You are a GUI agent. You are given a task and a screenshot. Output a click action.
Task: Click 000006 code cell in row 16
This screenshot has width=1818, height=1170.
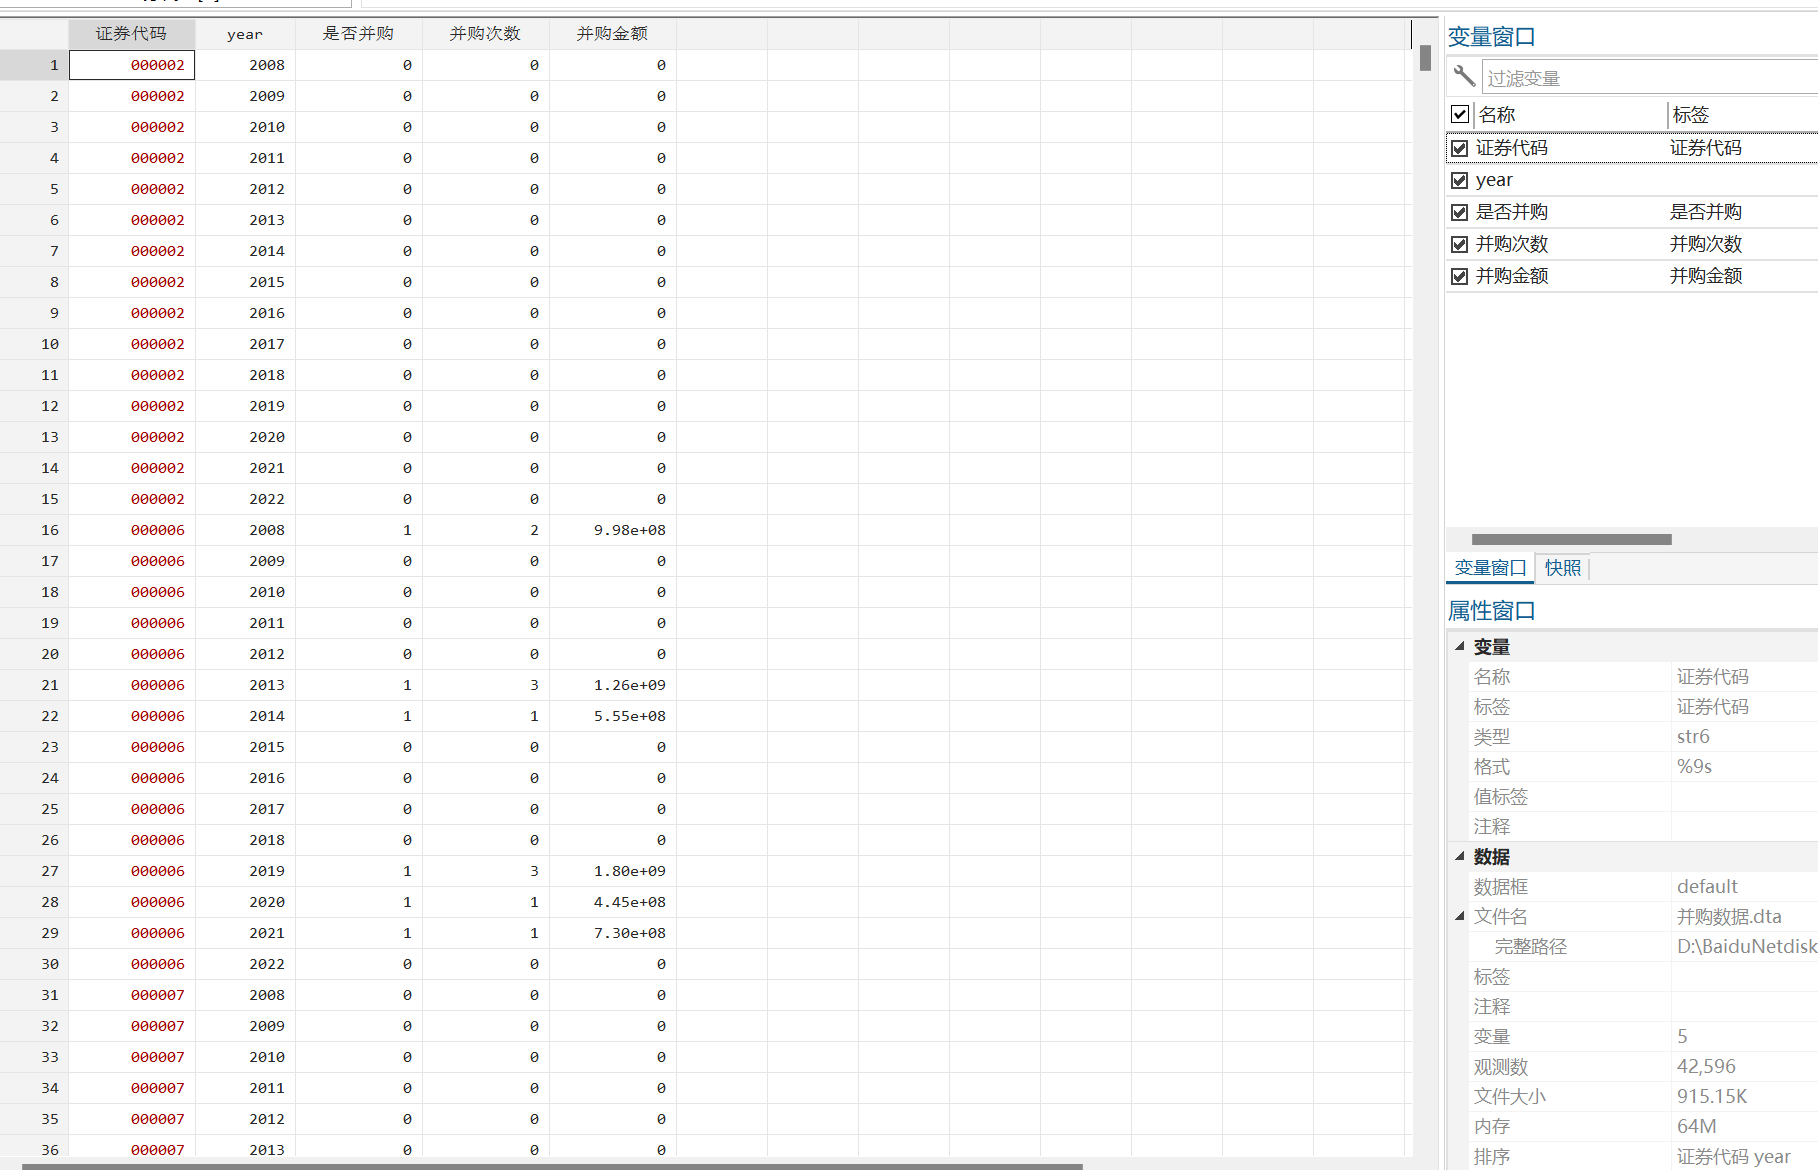tap(132, 530)
